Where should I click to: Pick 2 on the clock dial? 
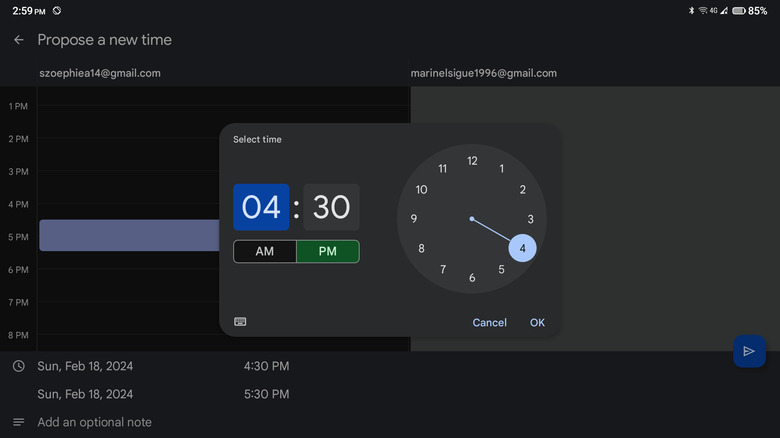(x=523, y=190)
